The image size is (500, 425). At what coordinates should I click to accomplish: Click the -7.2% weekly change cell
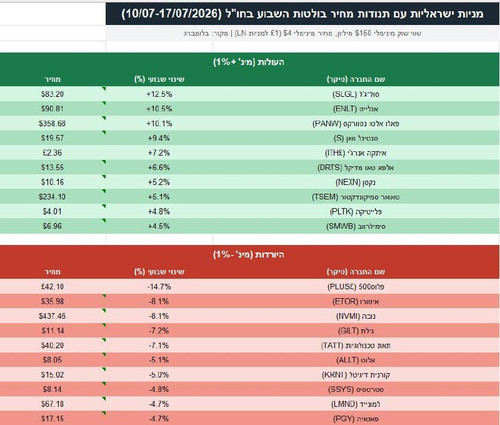tap(159, 331)
